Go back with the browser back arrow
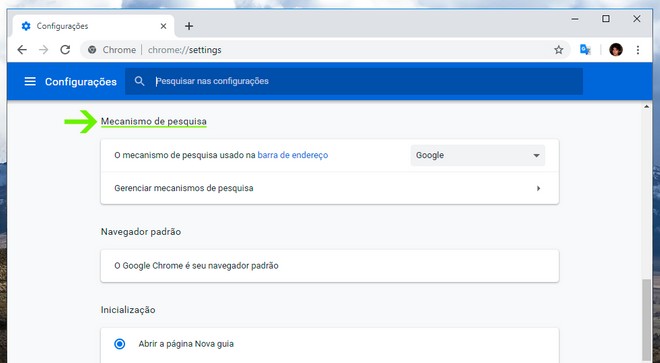The height and width of the screenshot is (363, 660). pos(22,50)
